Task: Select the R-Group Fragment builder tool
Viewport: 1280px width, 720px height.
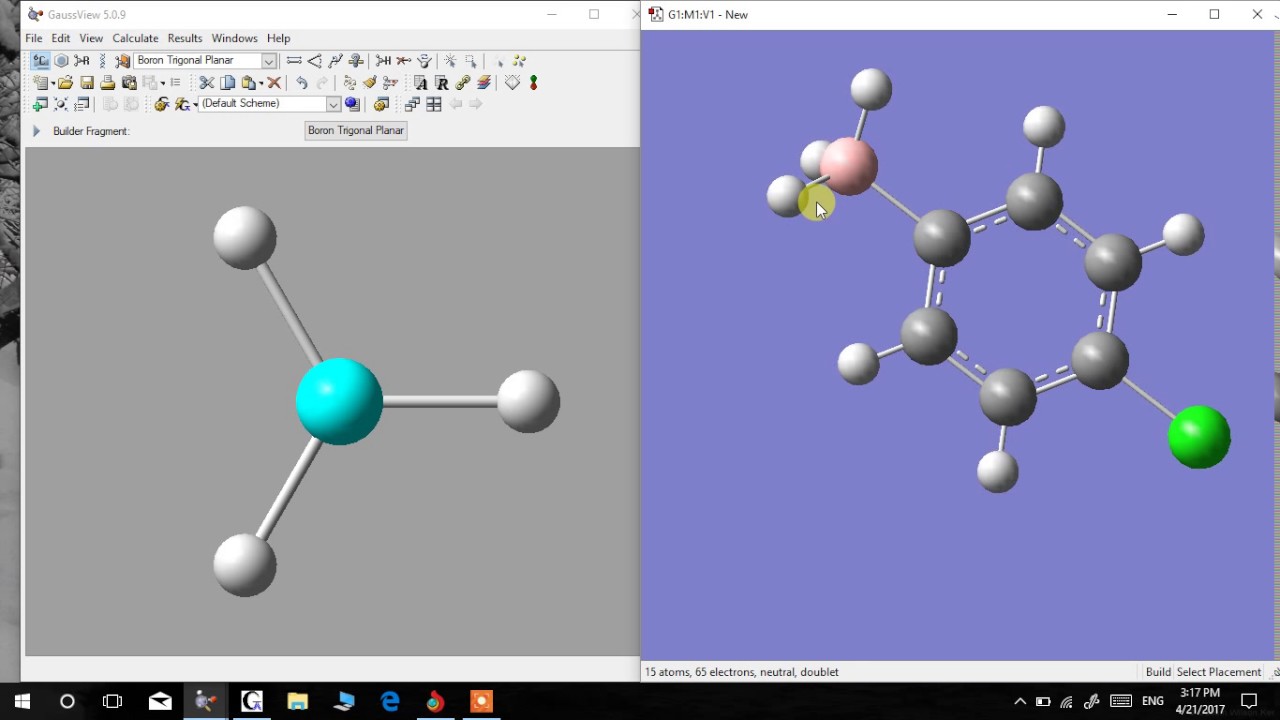Action: [82, 61]
